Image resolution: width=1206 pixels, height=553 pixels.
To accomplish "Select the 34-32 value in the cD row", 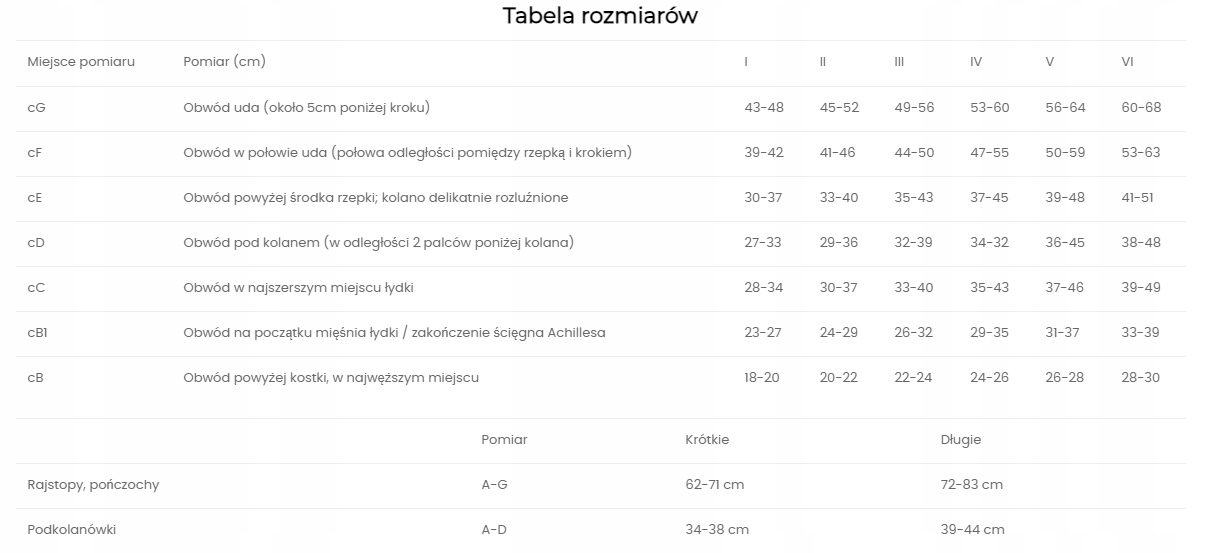I will (990, 243).
